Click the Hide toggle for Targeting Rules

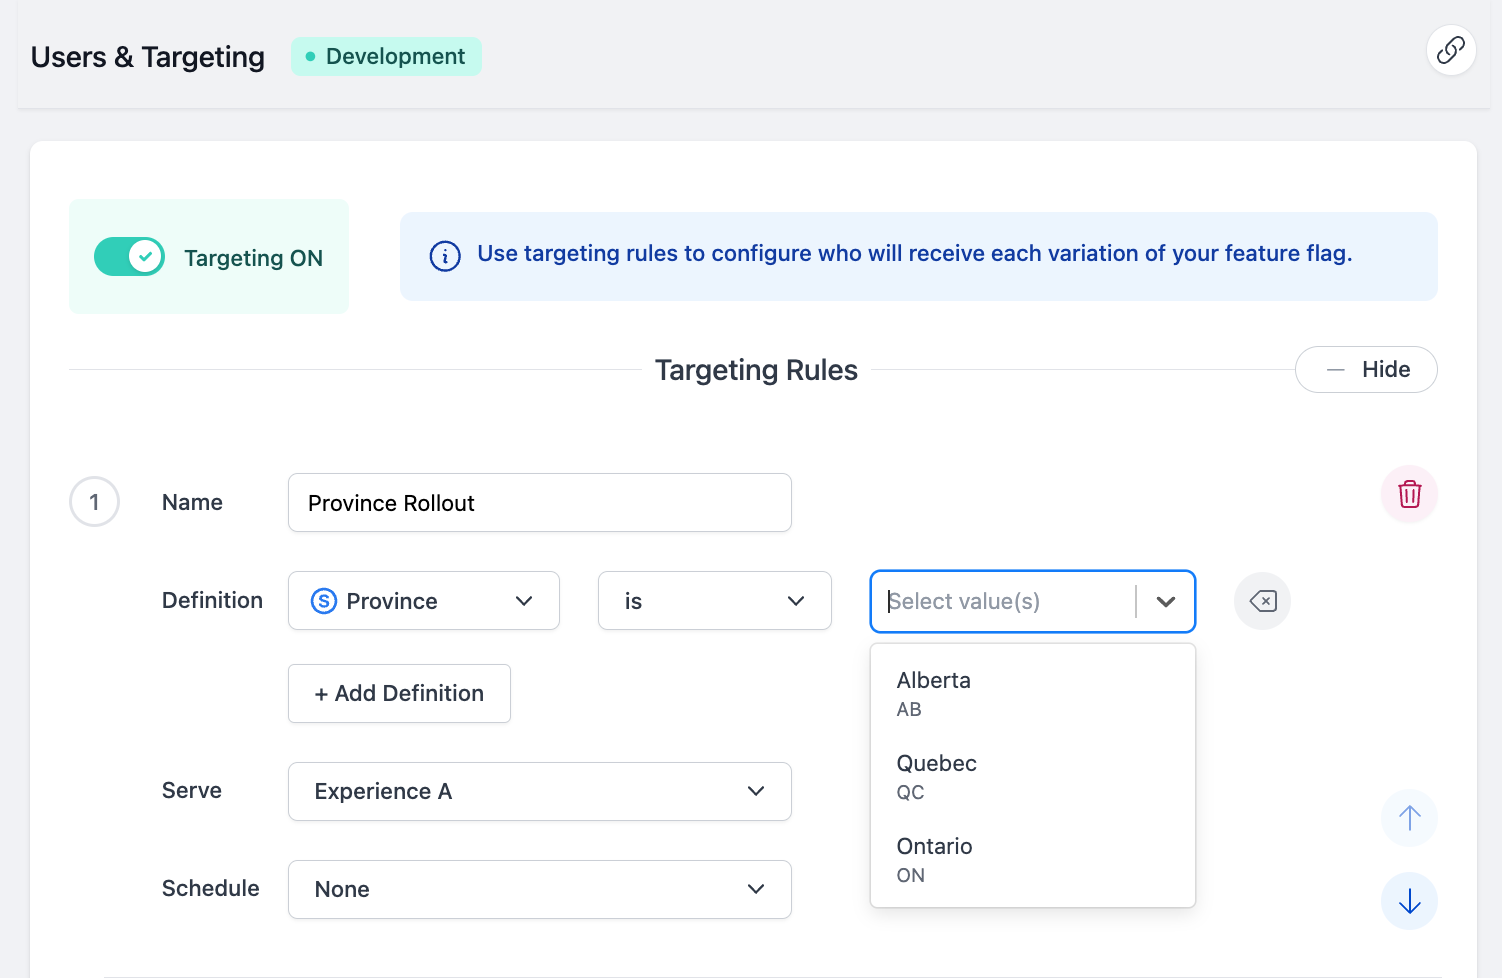tap(1366, 369)
